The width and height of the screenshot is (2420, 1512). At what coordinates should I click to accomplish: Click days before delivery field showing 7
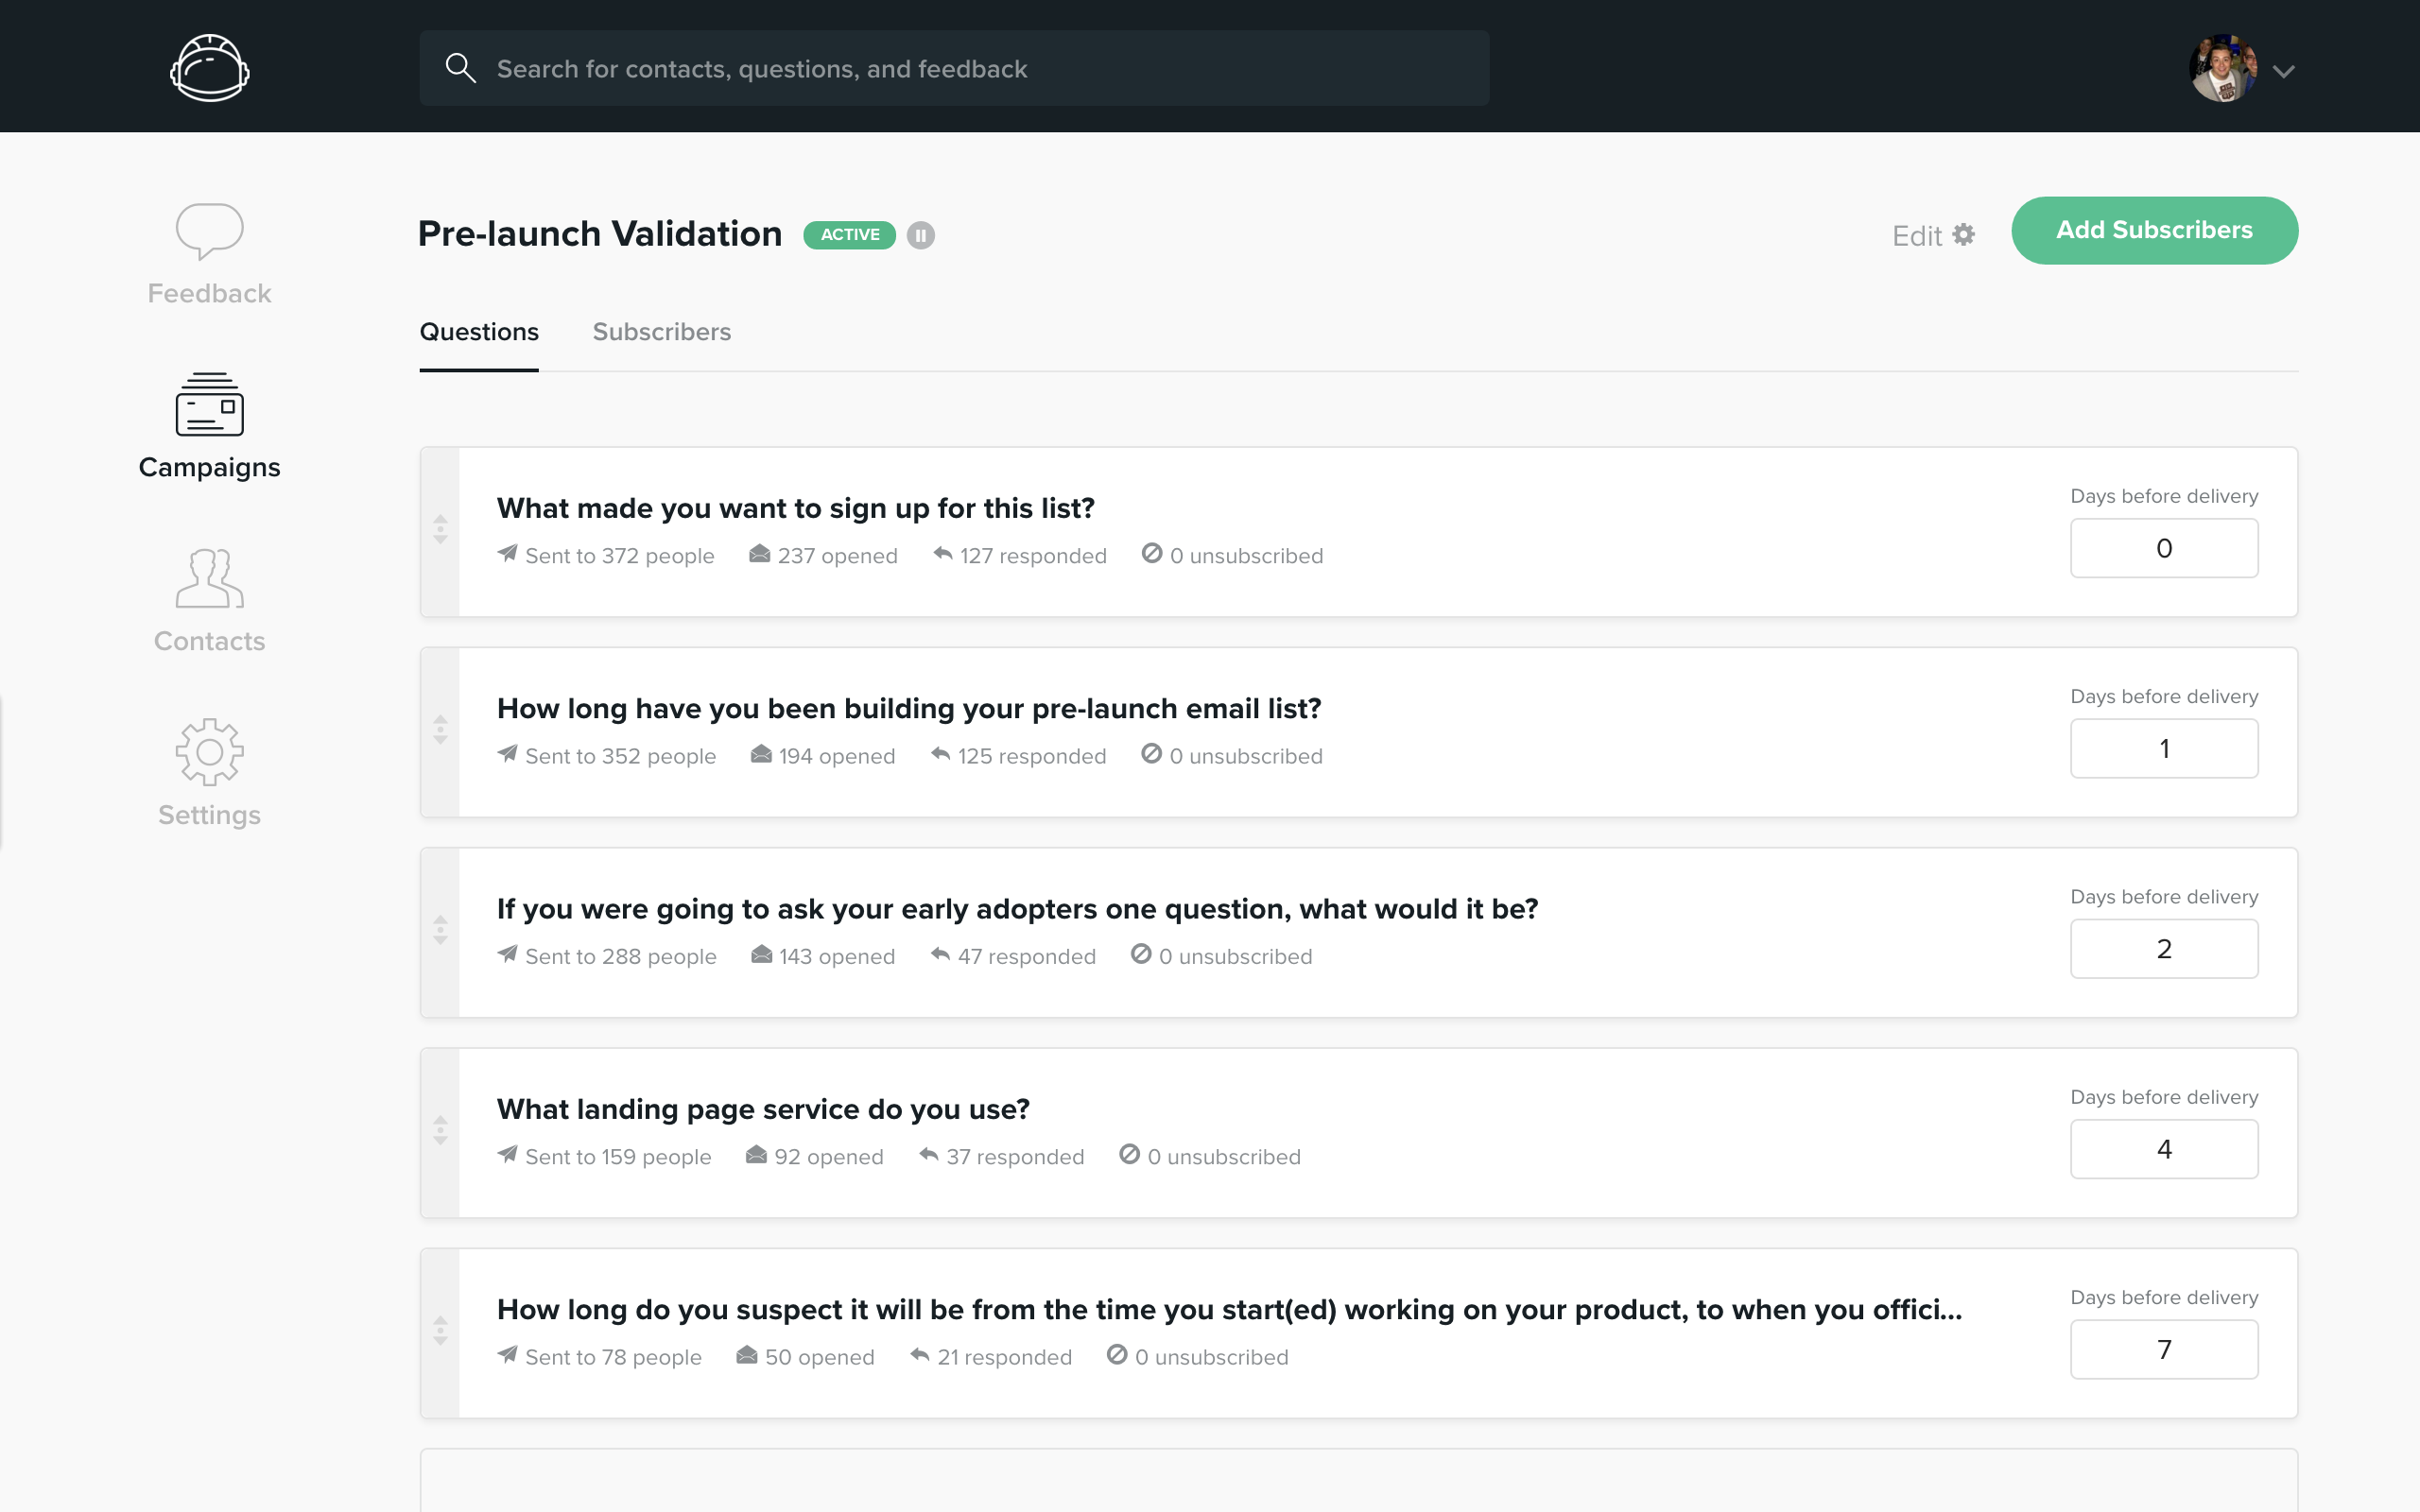tap(2163, 1349)
